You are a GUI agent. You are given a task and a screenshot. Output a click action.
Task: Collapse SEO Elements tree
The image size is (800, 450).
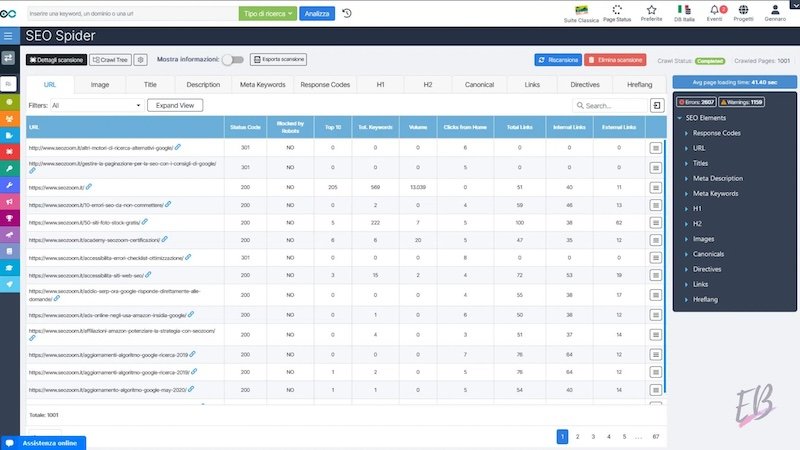[x=680, y=118]
